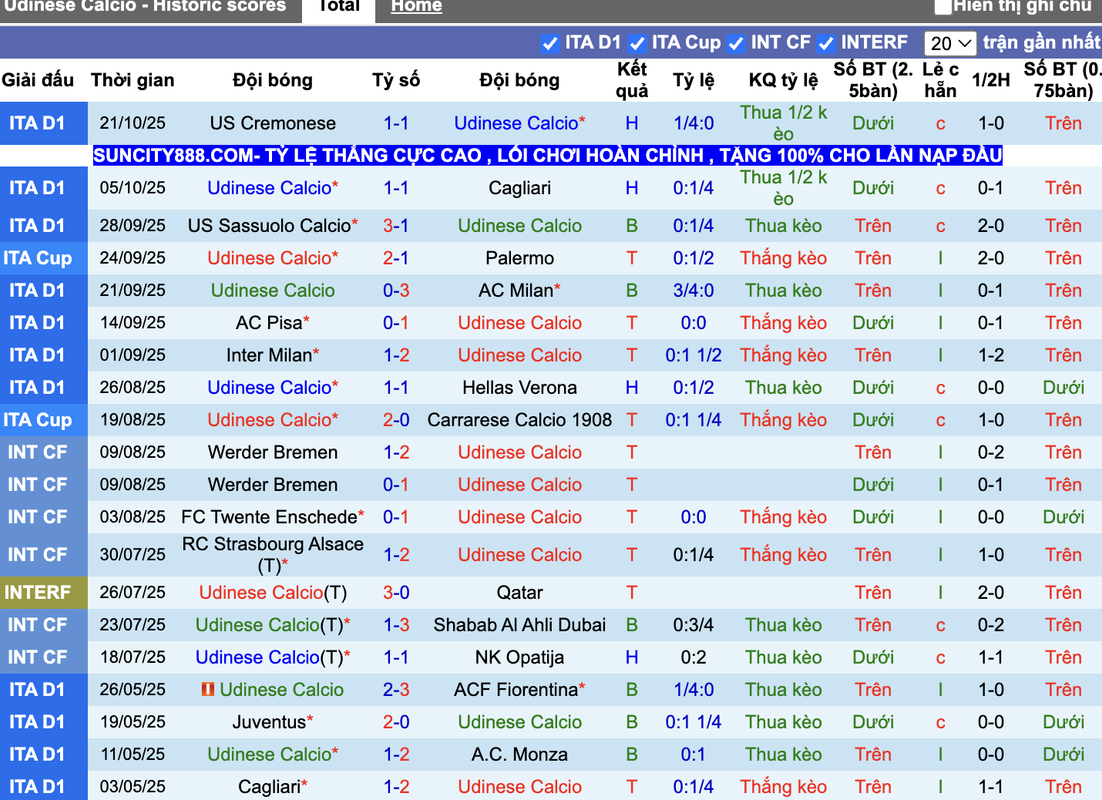This screenshot has height=800, width=1102.
Task: Click the date 14/09/25
Action: [132, 323]
